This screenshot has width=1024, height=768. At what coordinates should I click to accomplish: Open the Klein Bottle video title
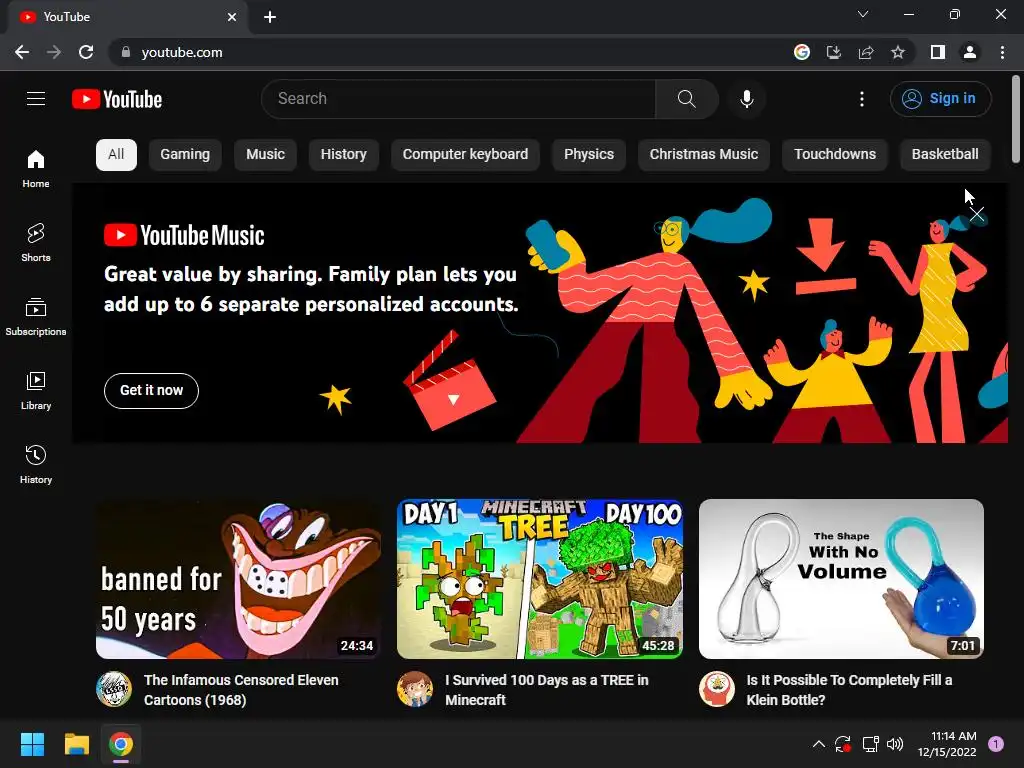pos(849,690)
